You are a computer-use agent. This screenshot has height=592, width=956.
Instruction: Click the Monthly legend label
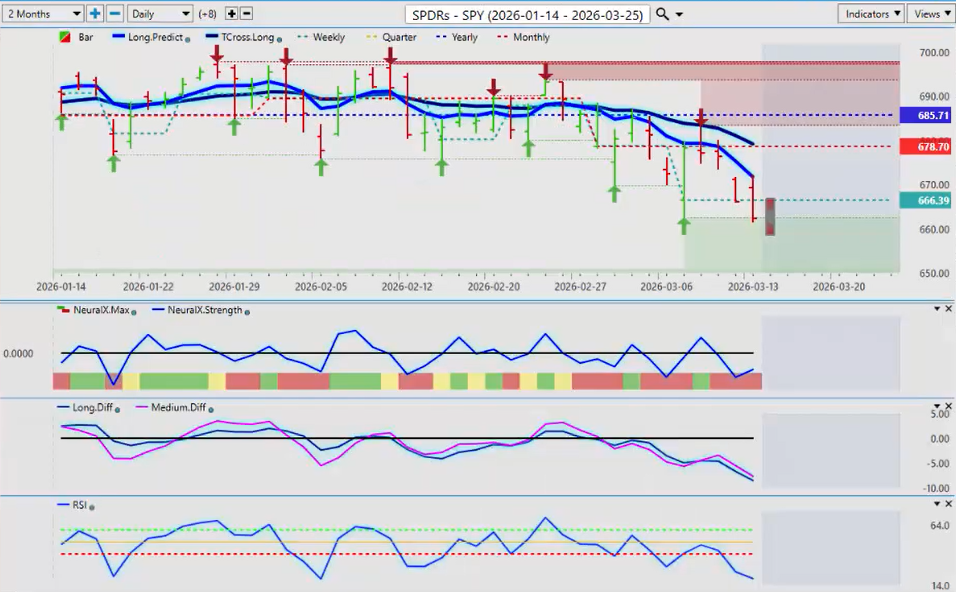coord(530,38)
